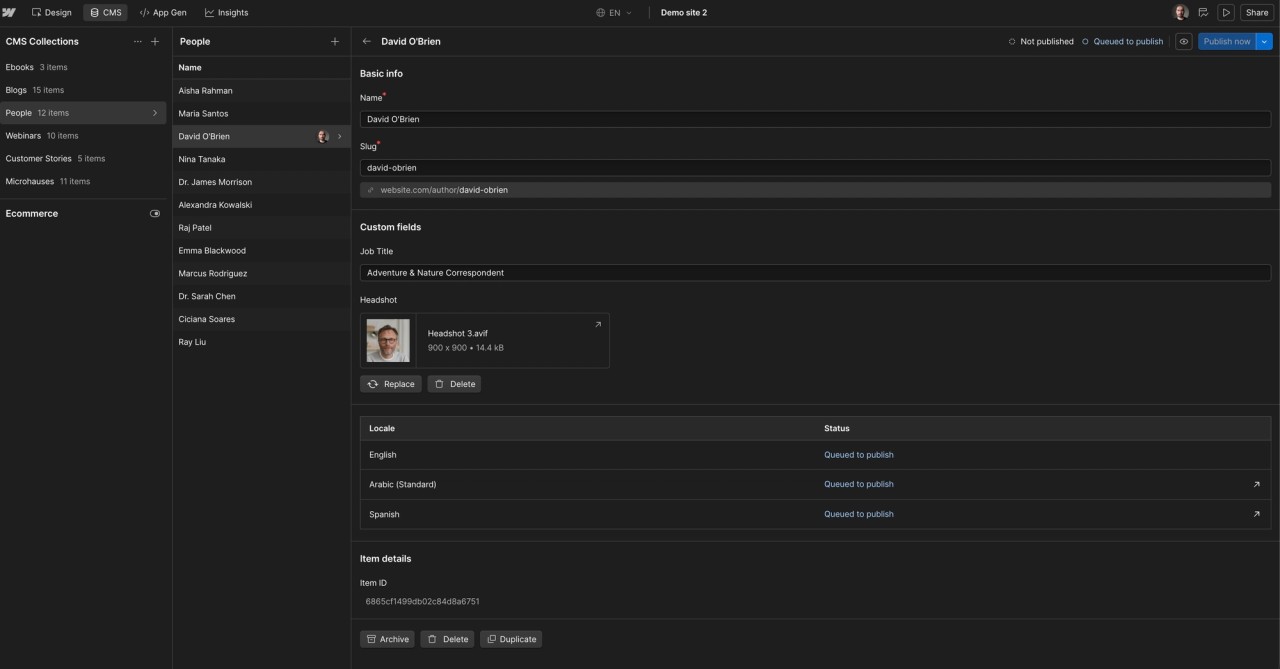Screen dimensions: 1280x669
Task: Switch to the Design tab
Action: (52, 13)
